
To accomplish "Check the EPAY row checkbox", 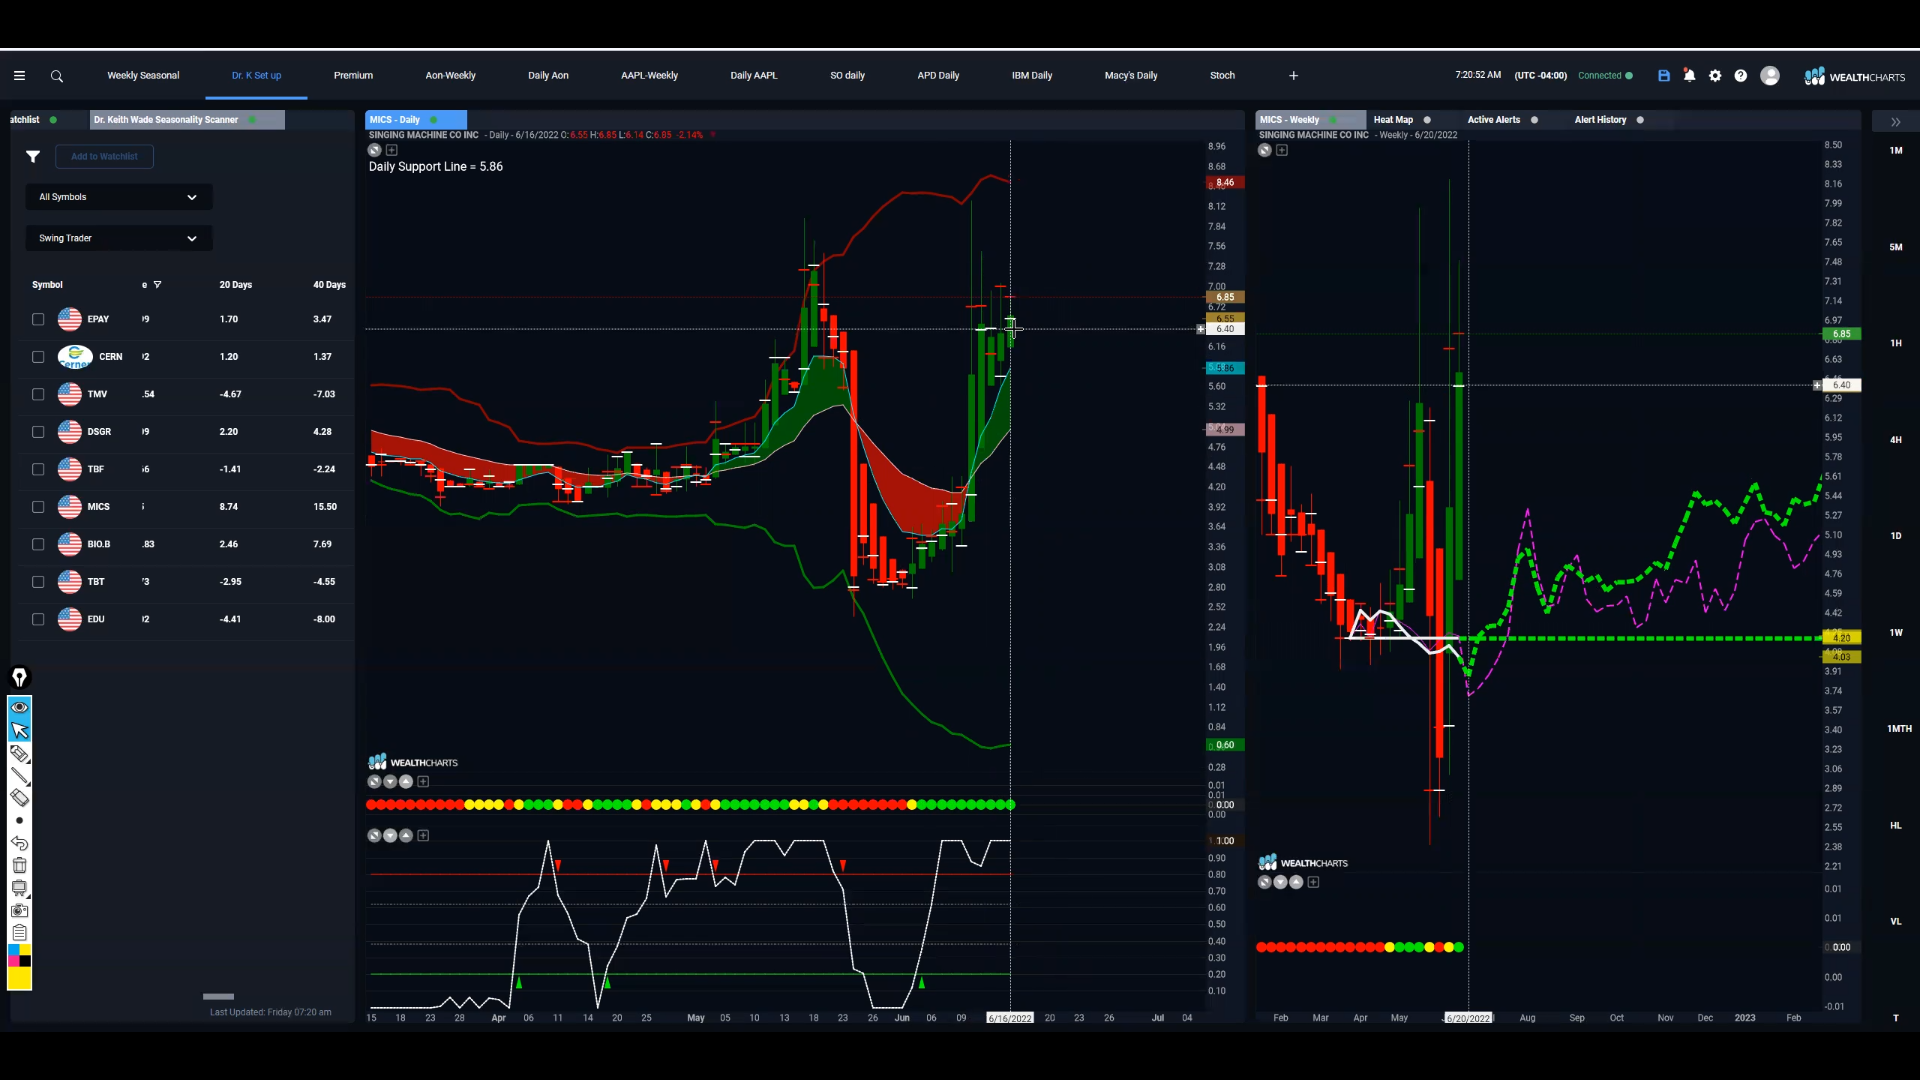I will 38,319.
